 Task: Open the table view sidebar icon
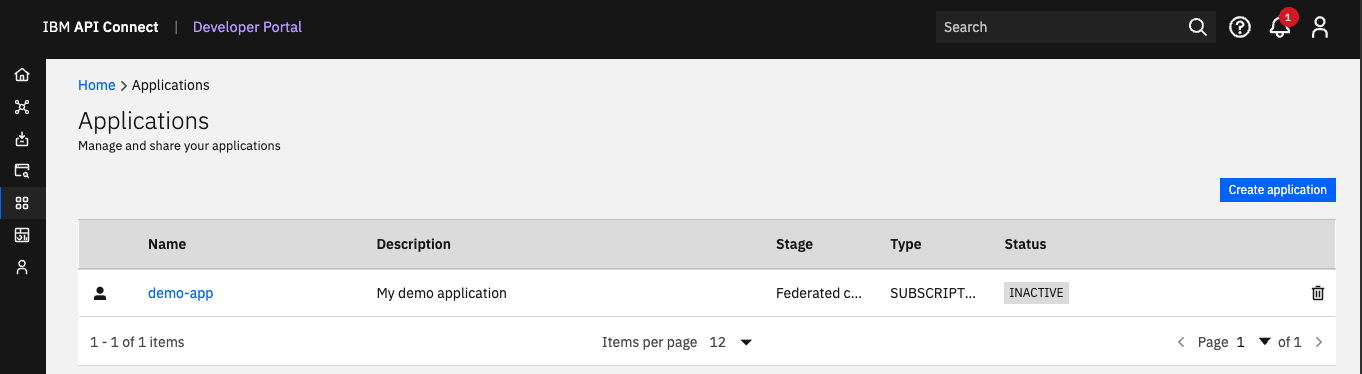pyautogui.click(x=22, y=235)
